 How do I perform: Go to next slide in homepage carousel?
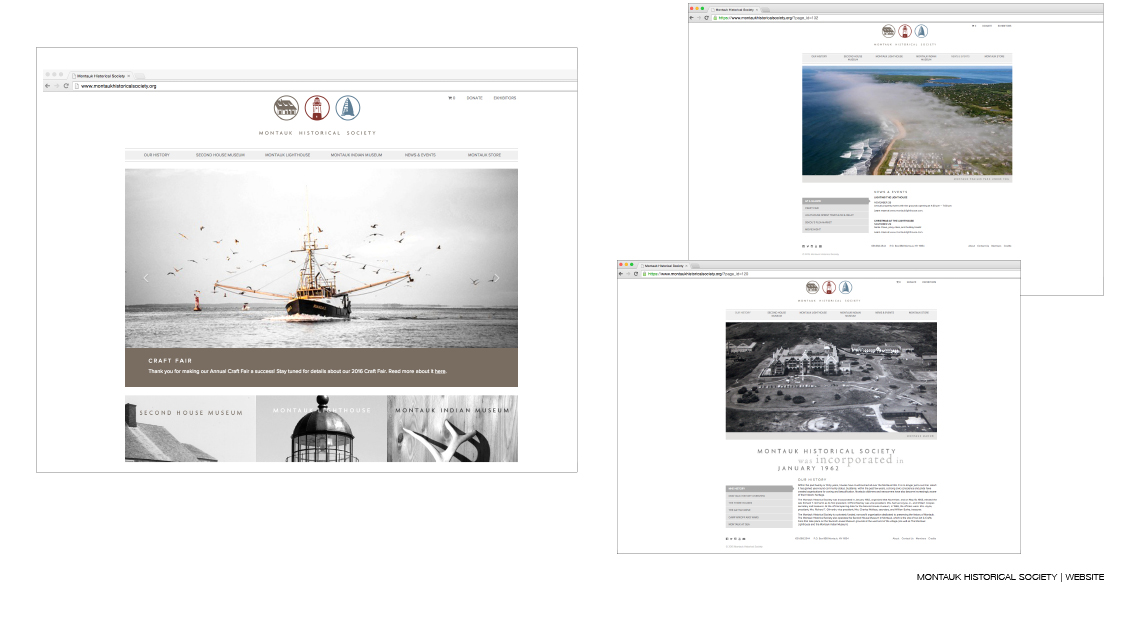(x=497, y=278)
